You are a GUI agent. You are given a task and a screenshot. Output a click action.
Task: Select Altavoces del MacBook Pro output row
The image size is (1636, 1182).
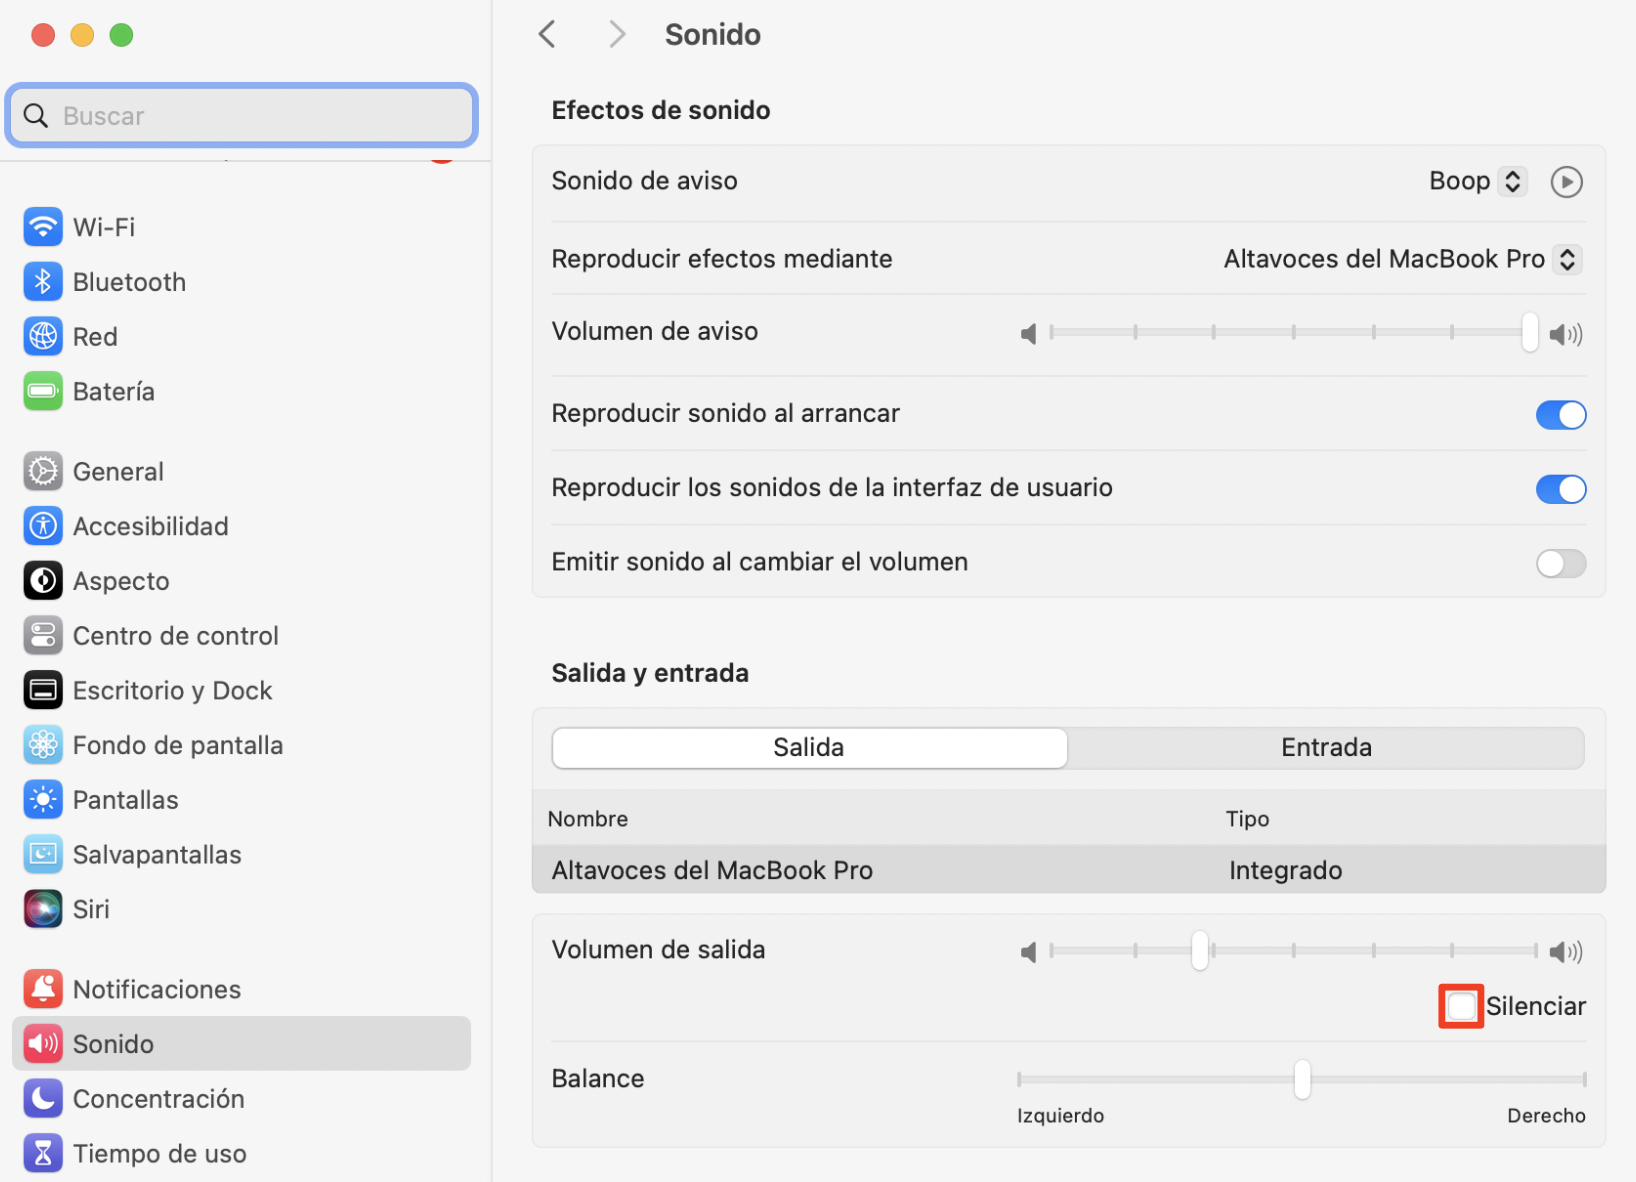click(1069, 870)
